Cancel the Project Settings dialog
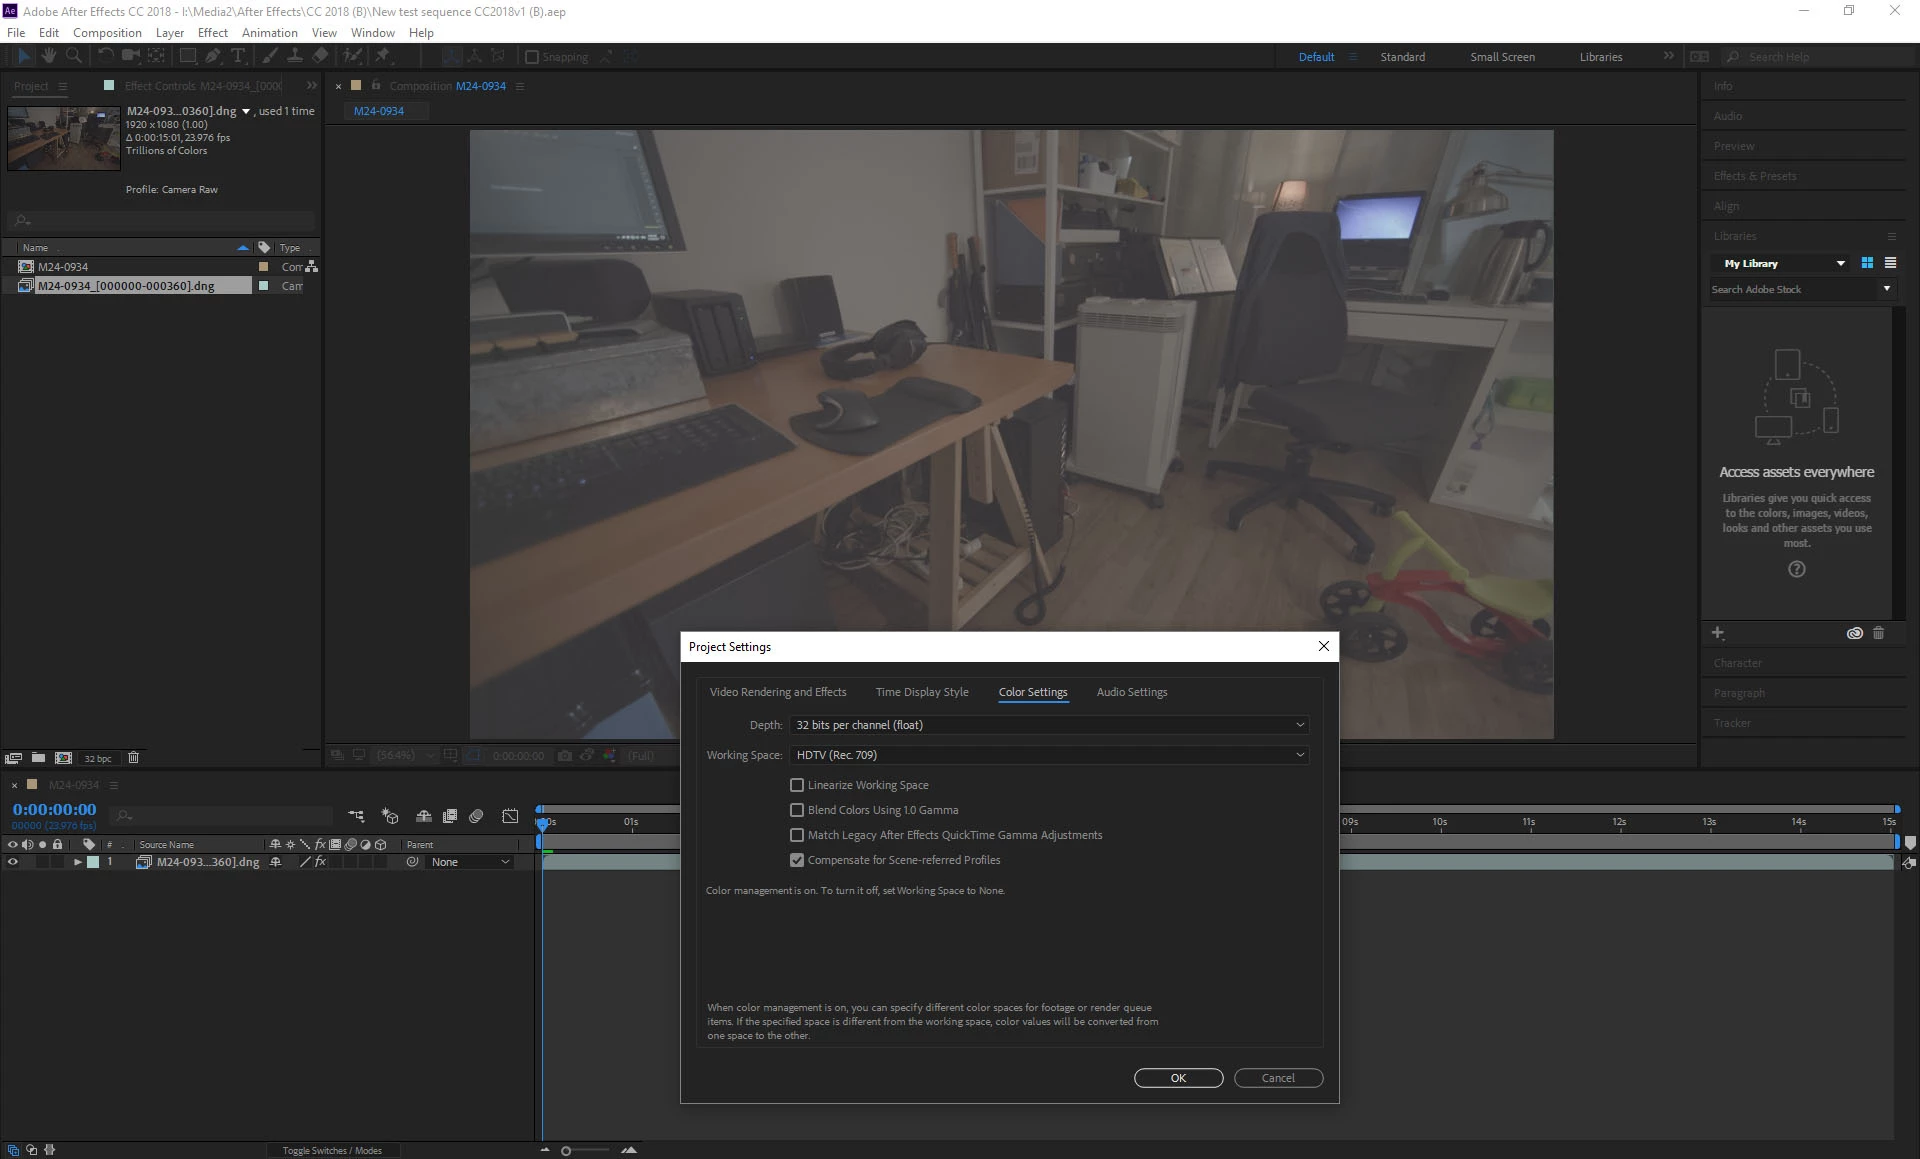 coord(1277,1078)
